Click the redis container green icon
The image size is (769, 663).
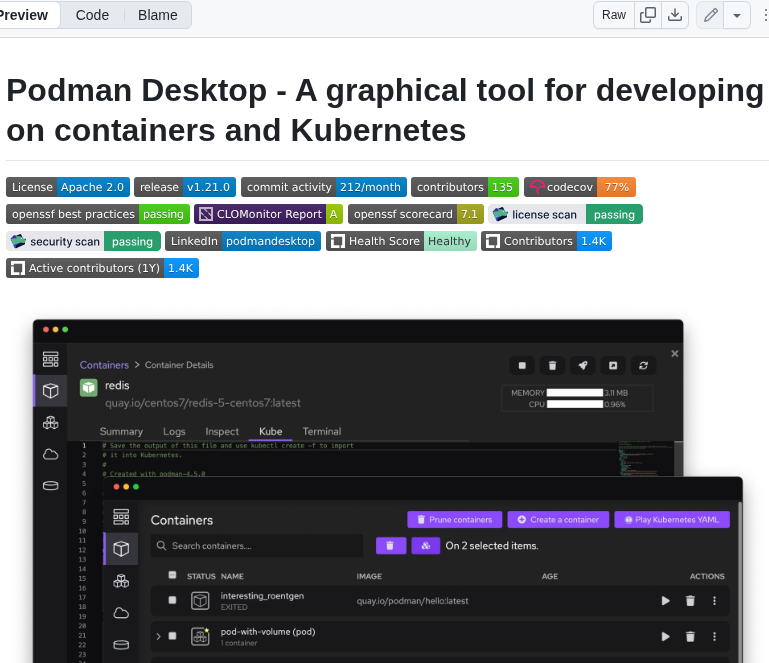(89, 387)
